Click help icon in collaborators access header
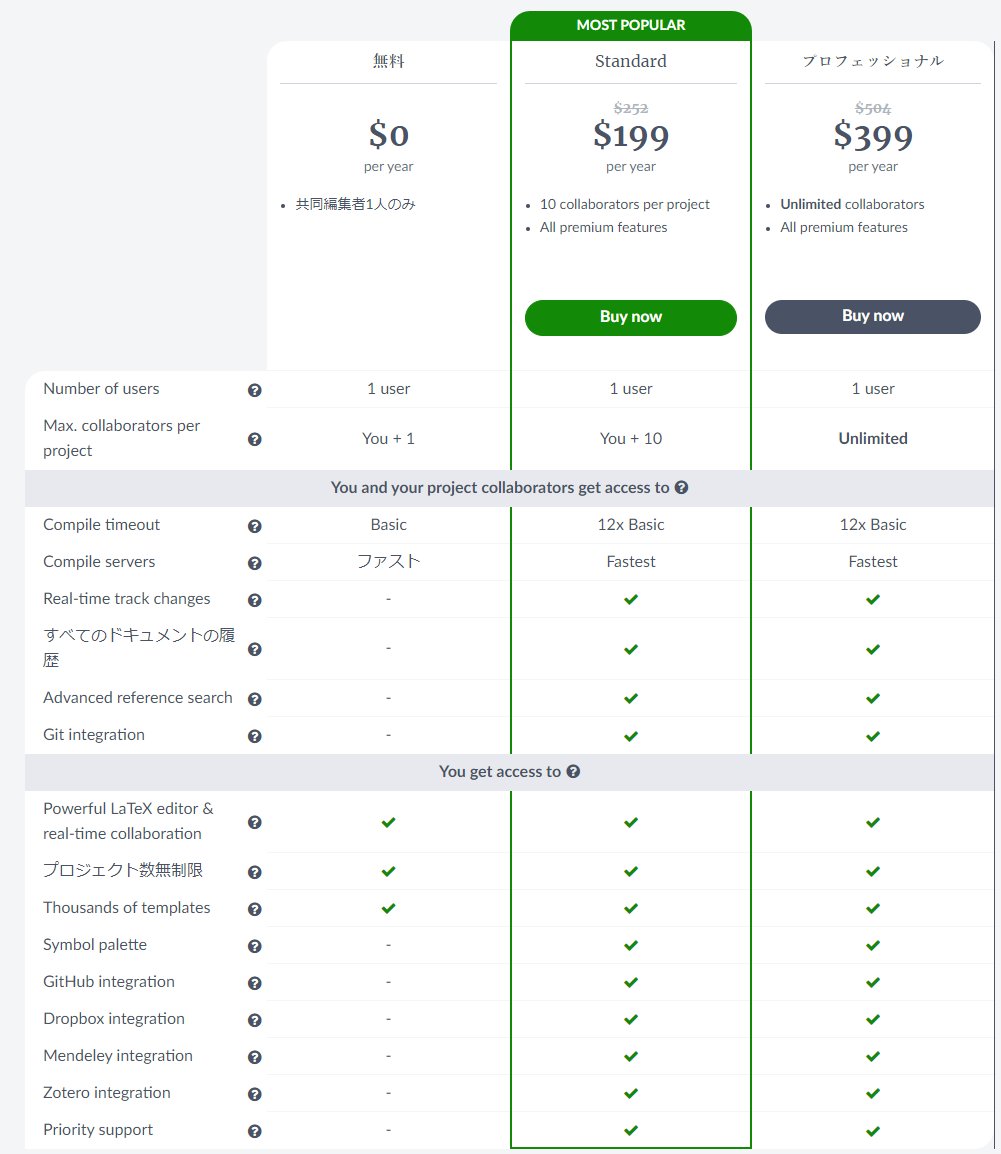This screenshot has height=1154, width=1001. [682, 487]
